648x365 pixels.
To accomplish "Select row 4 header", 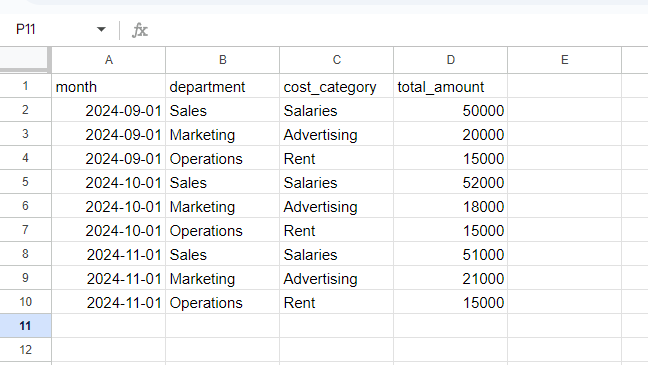I will point(25,158).
